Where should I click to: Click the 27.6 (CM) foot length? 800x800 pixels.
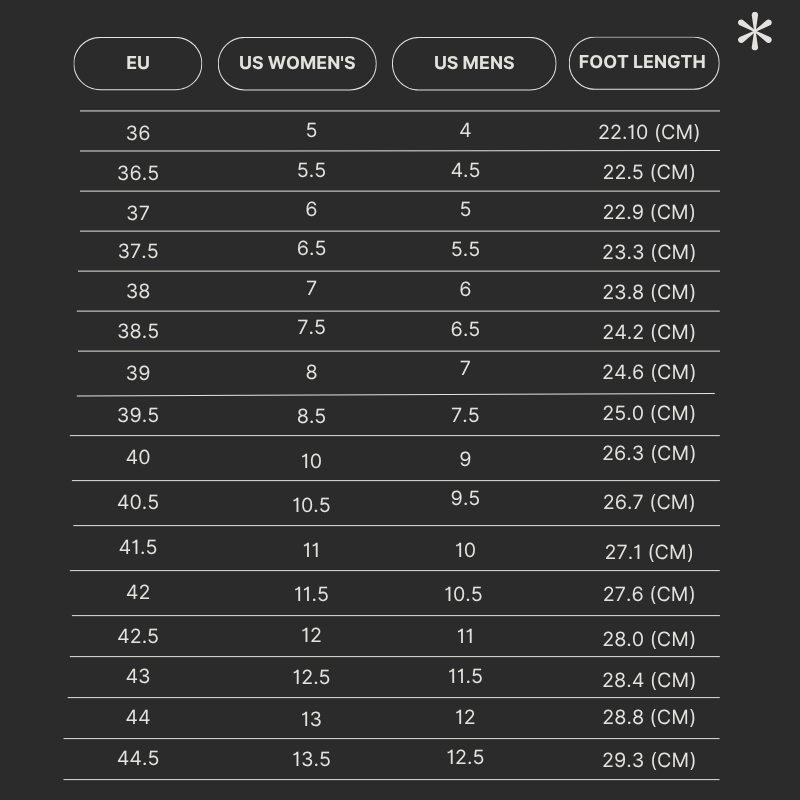click(649, 594)
